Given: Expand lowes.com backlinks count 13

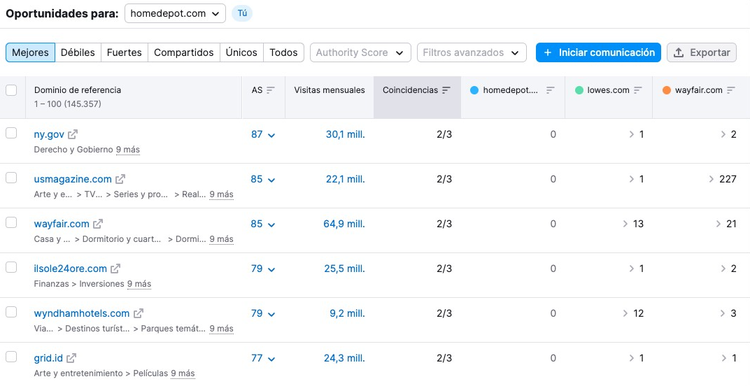Looking at the screenshot, I should pos(633,224).
